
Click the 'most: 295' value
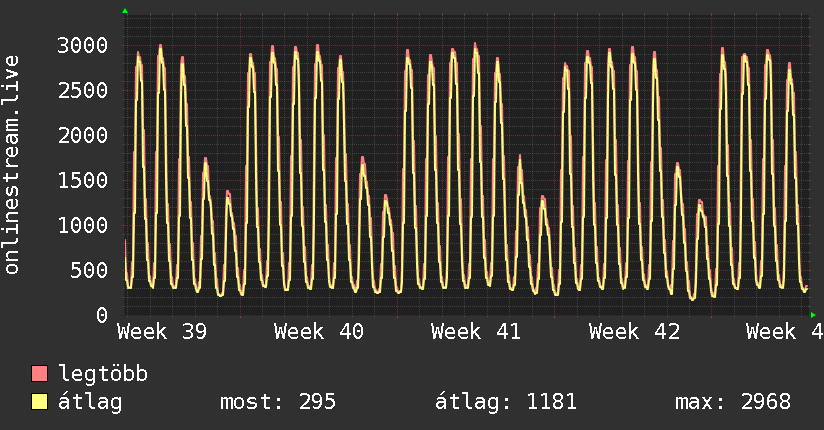277,402
